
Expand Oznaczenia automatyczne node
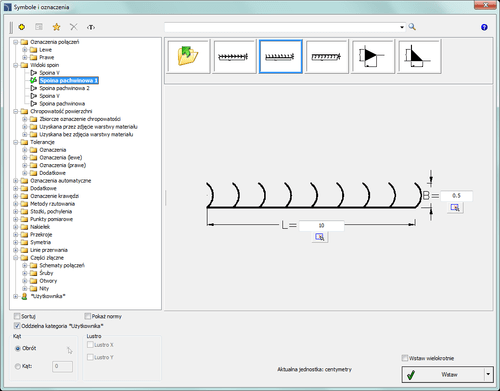(15, 181)
